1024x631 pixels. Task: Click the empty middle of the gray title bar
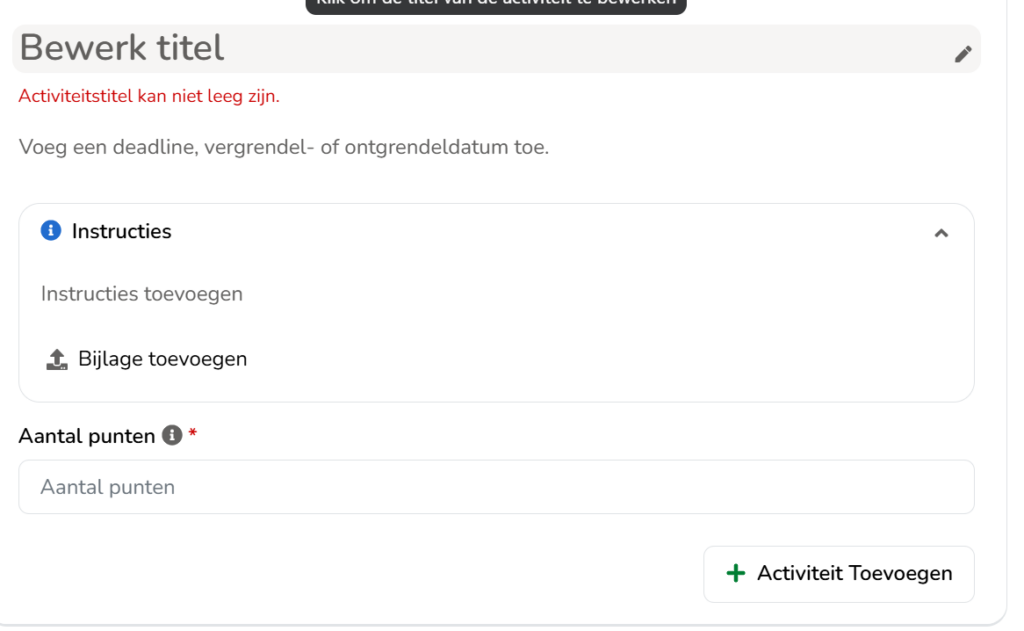tap(588, 49)
